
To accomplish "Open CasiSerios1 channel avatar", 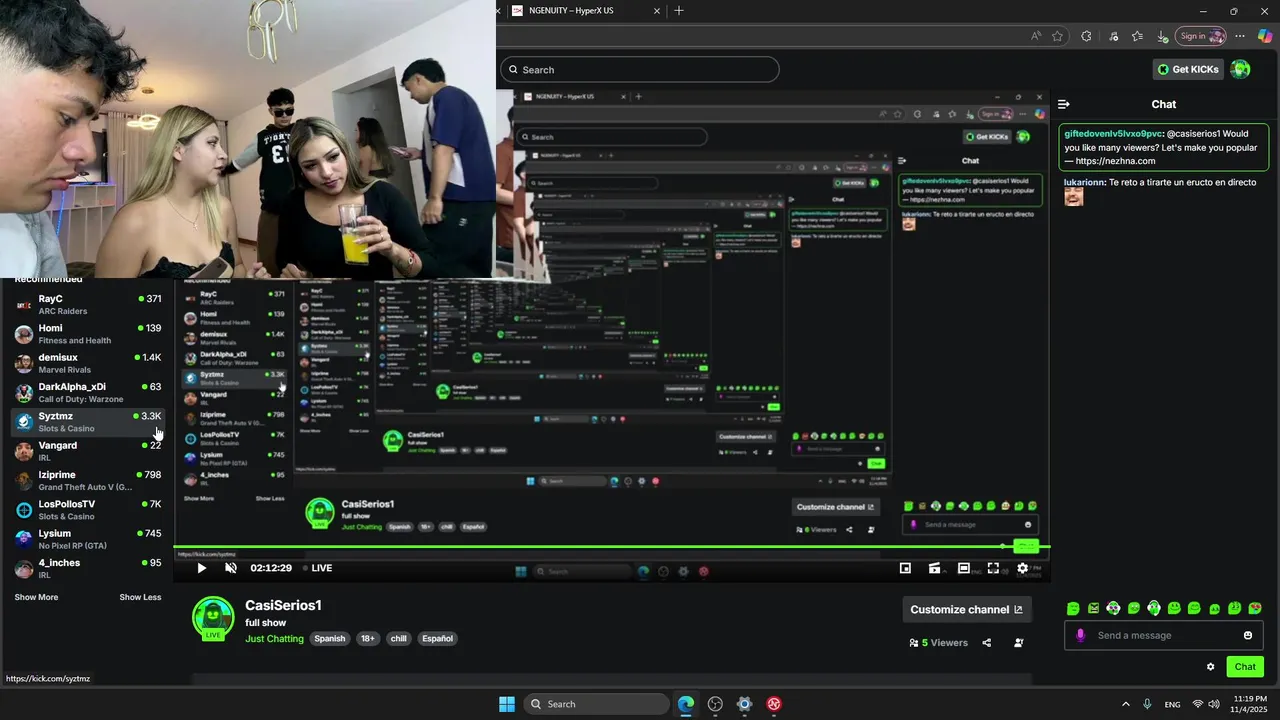I will tap(213, 617).
